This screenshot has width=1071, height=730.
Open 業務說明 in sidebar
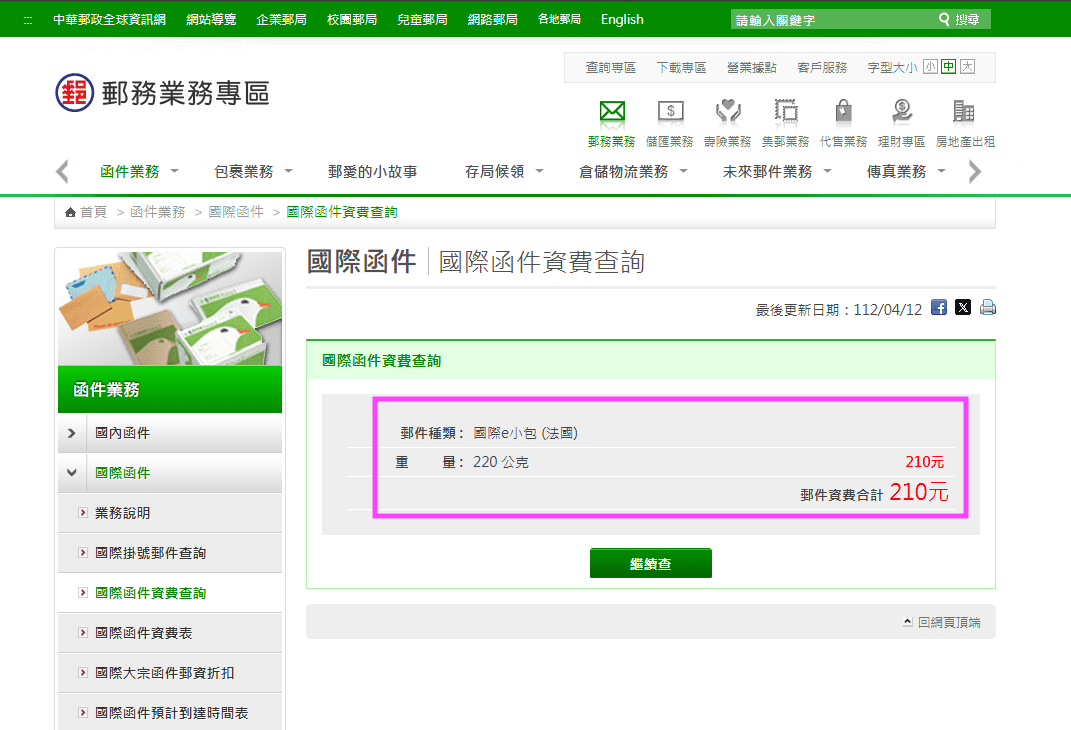pos(122,513)
